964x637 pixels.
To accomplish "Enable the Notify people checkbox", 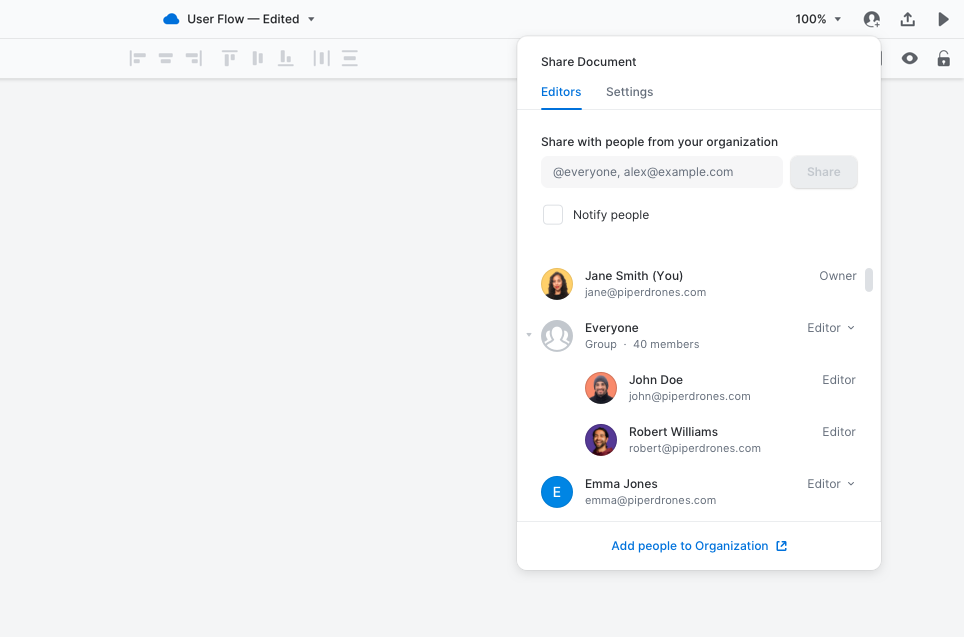I will pos(553,215).
